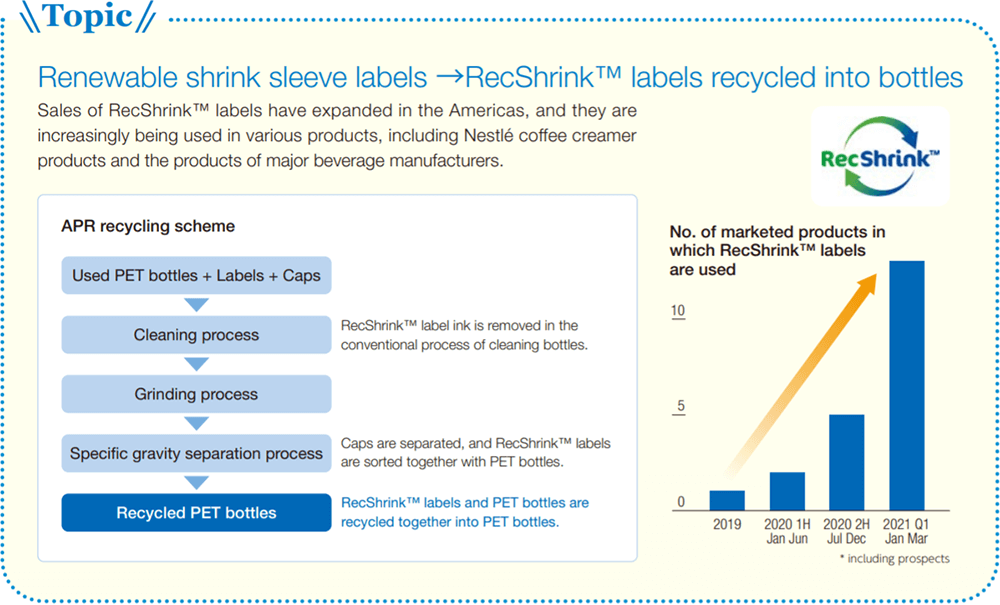The height and width of the screenshot is (605, 1000).
Task: Click the 2020 1H Jan Jun bar
Action: pyautogui.click(x=787, y=491)
